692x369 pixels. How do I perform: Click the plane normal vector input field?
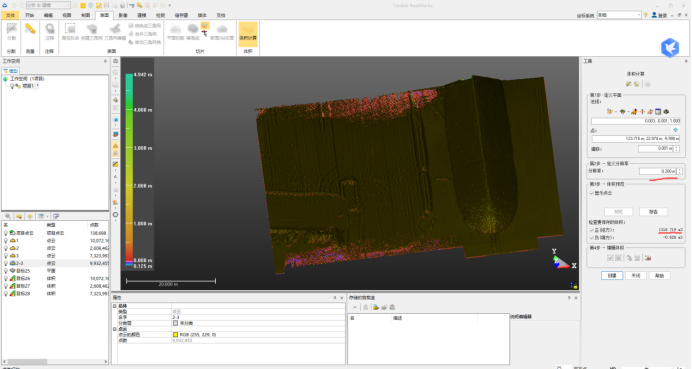pos(636,121)
